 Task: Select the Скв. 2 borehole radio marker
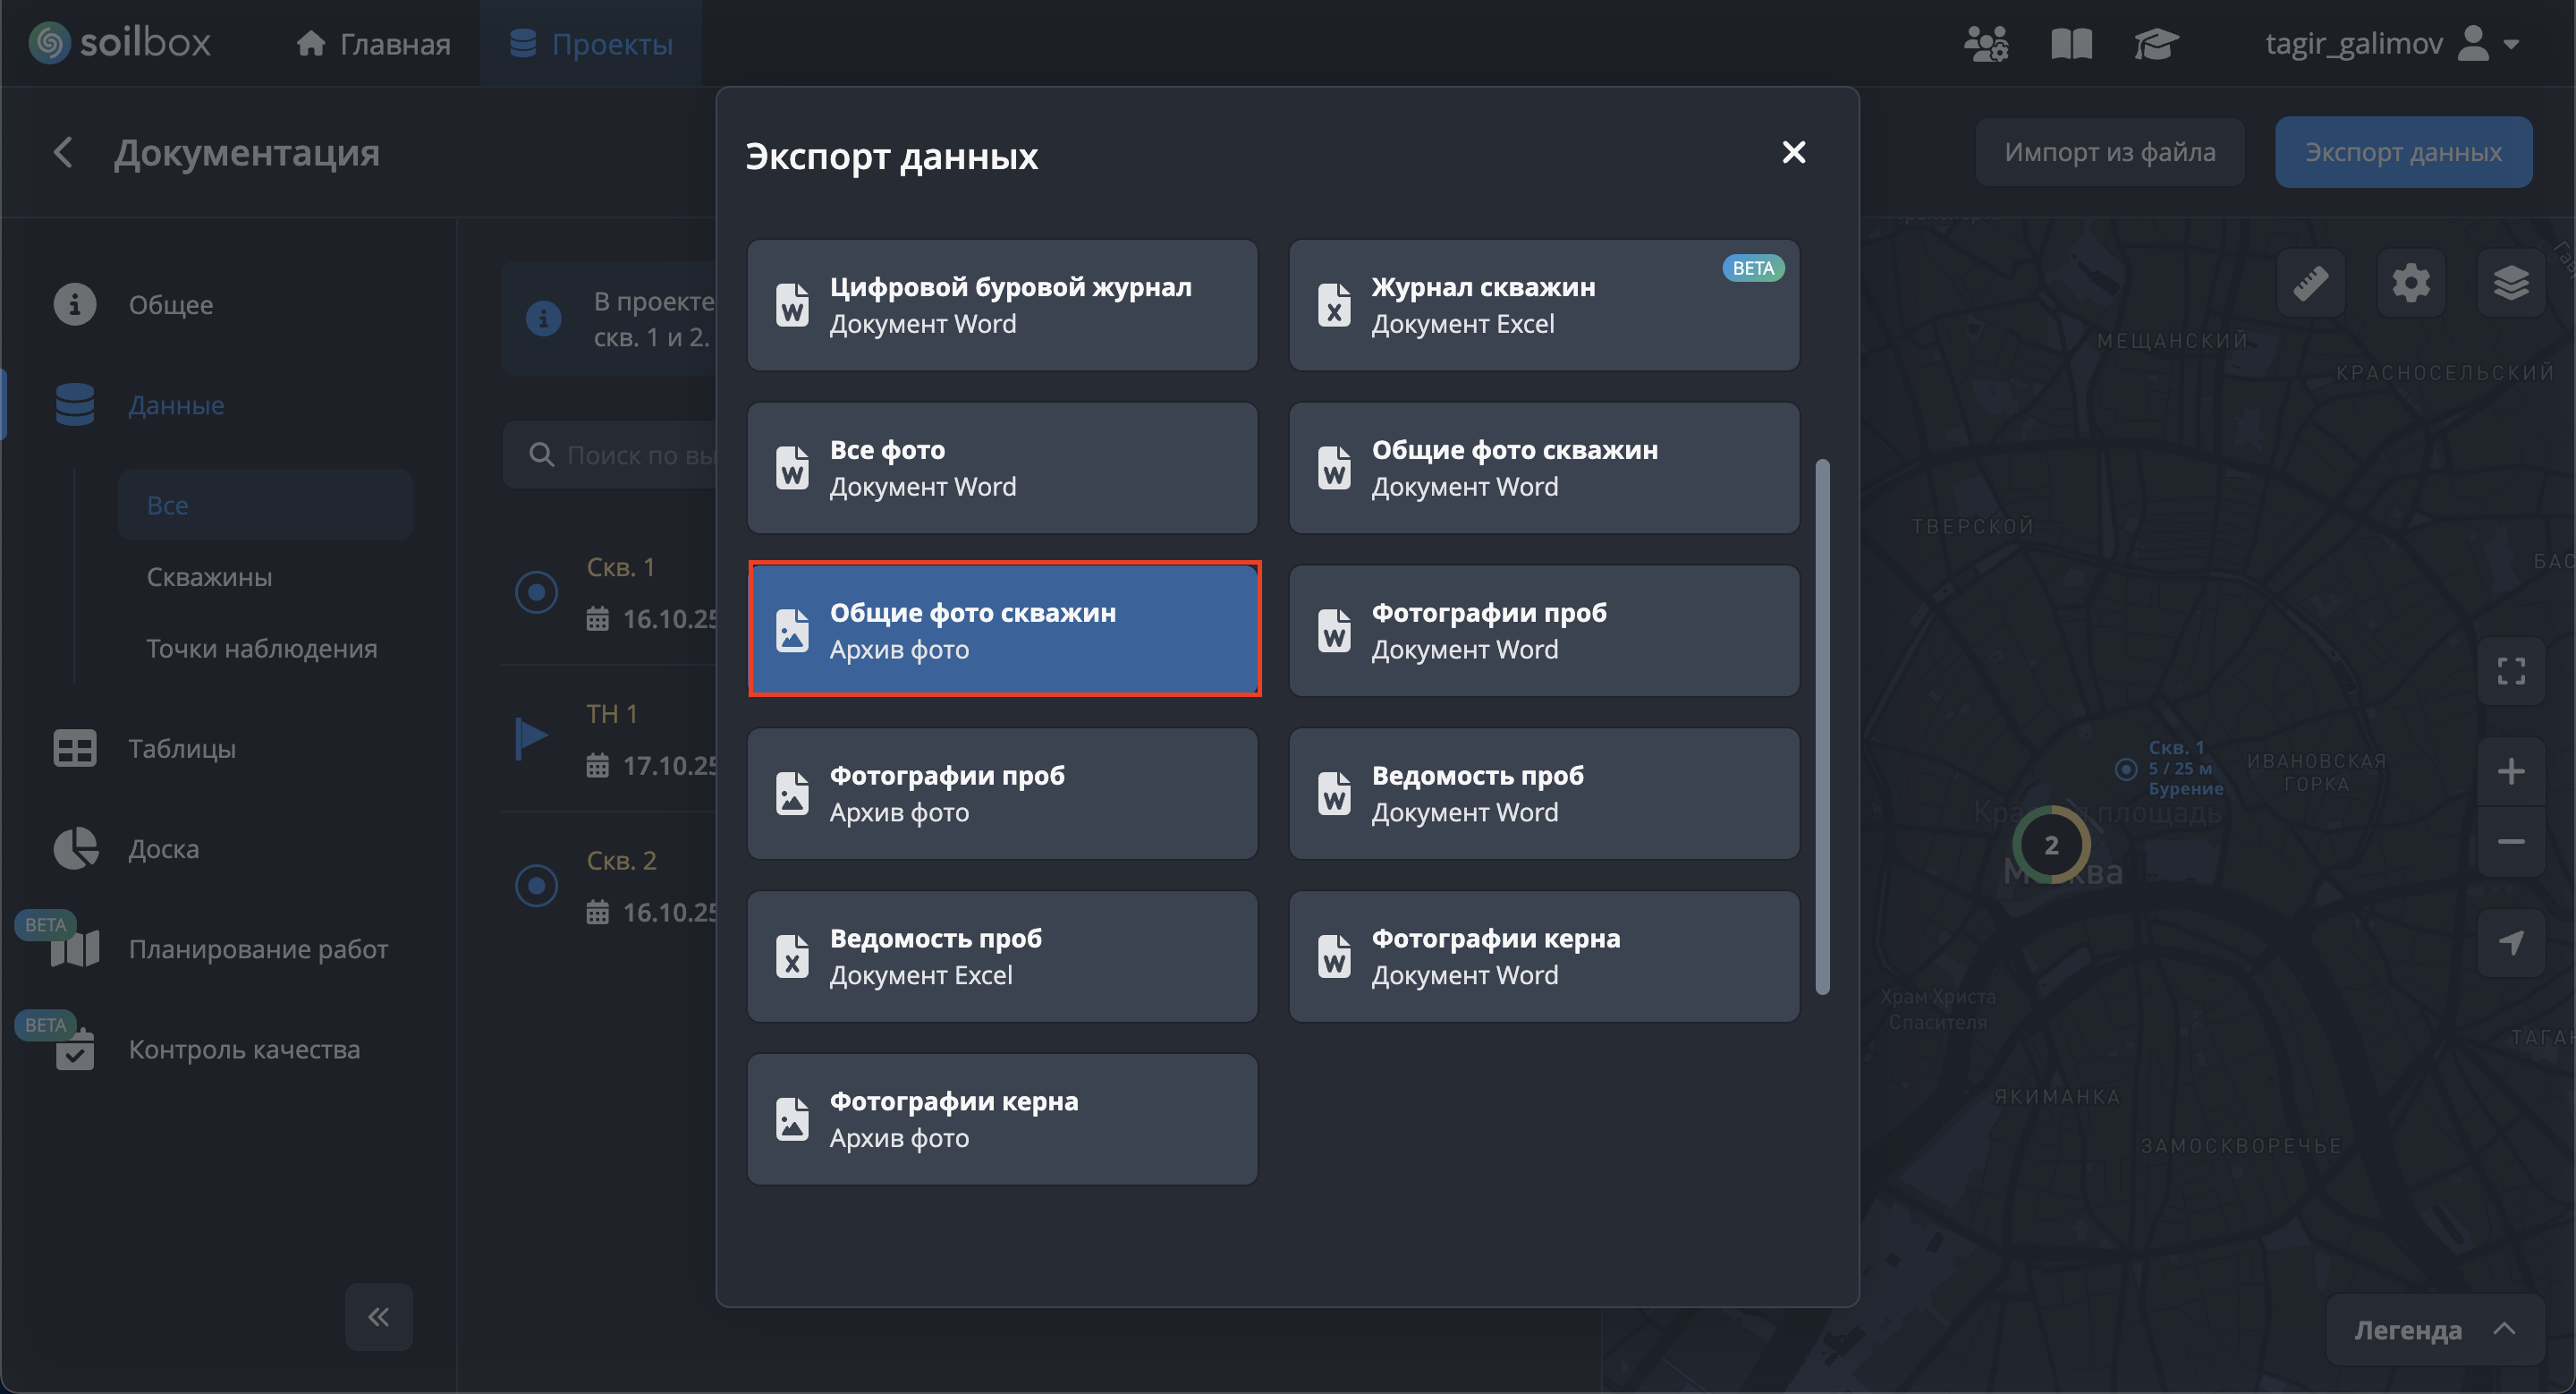[x=536, y=886]
